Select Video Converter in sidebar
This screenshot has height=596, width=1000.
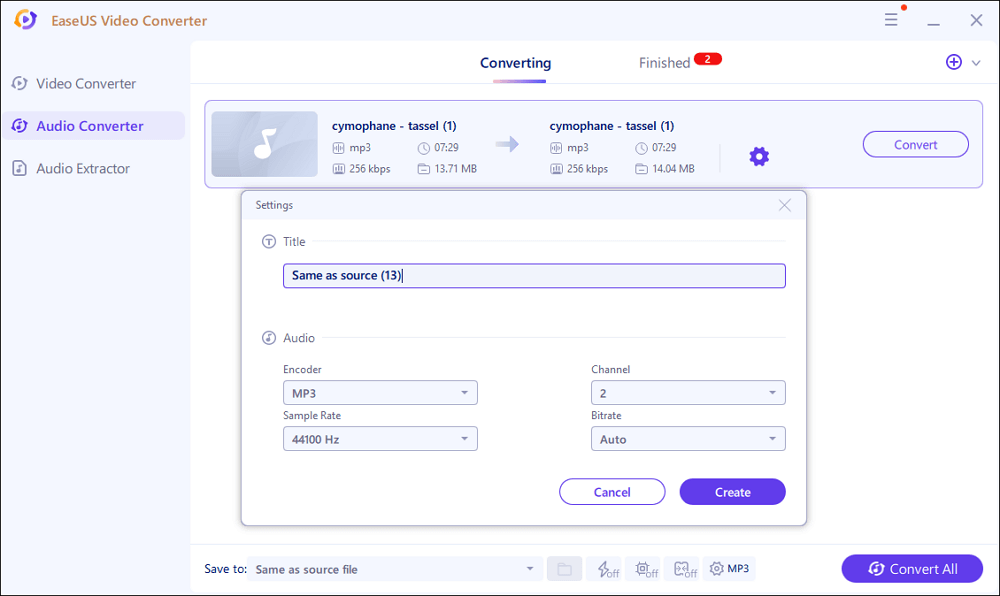(86, 84)
